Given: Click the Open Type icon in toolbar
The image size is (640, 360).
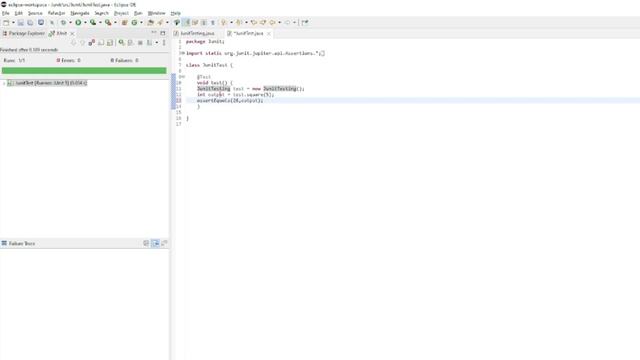Looking at the screenshot, I should click(x=151, y=22).
